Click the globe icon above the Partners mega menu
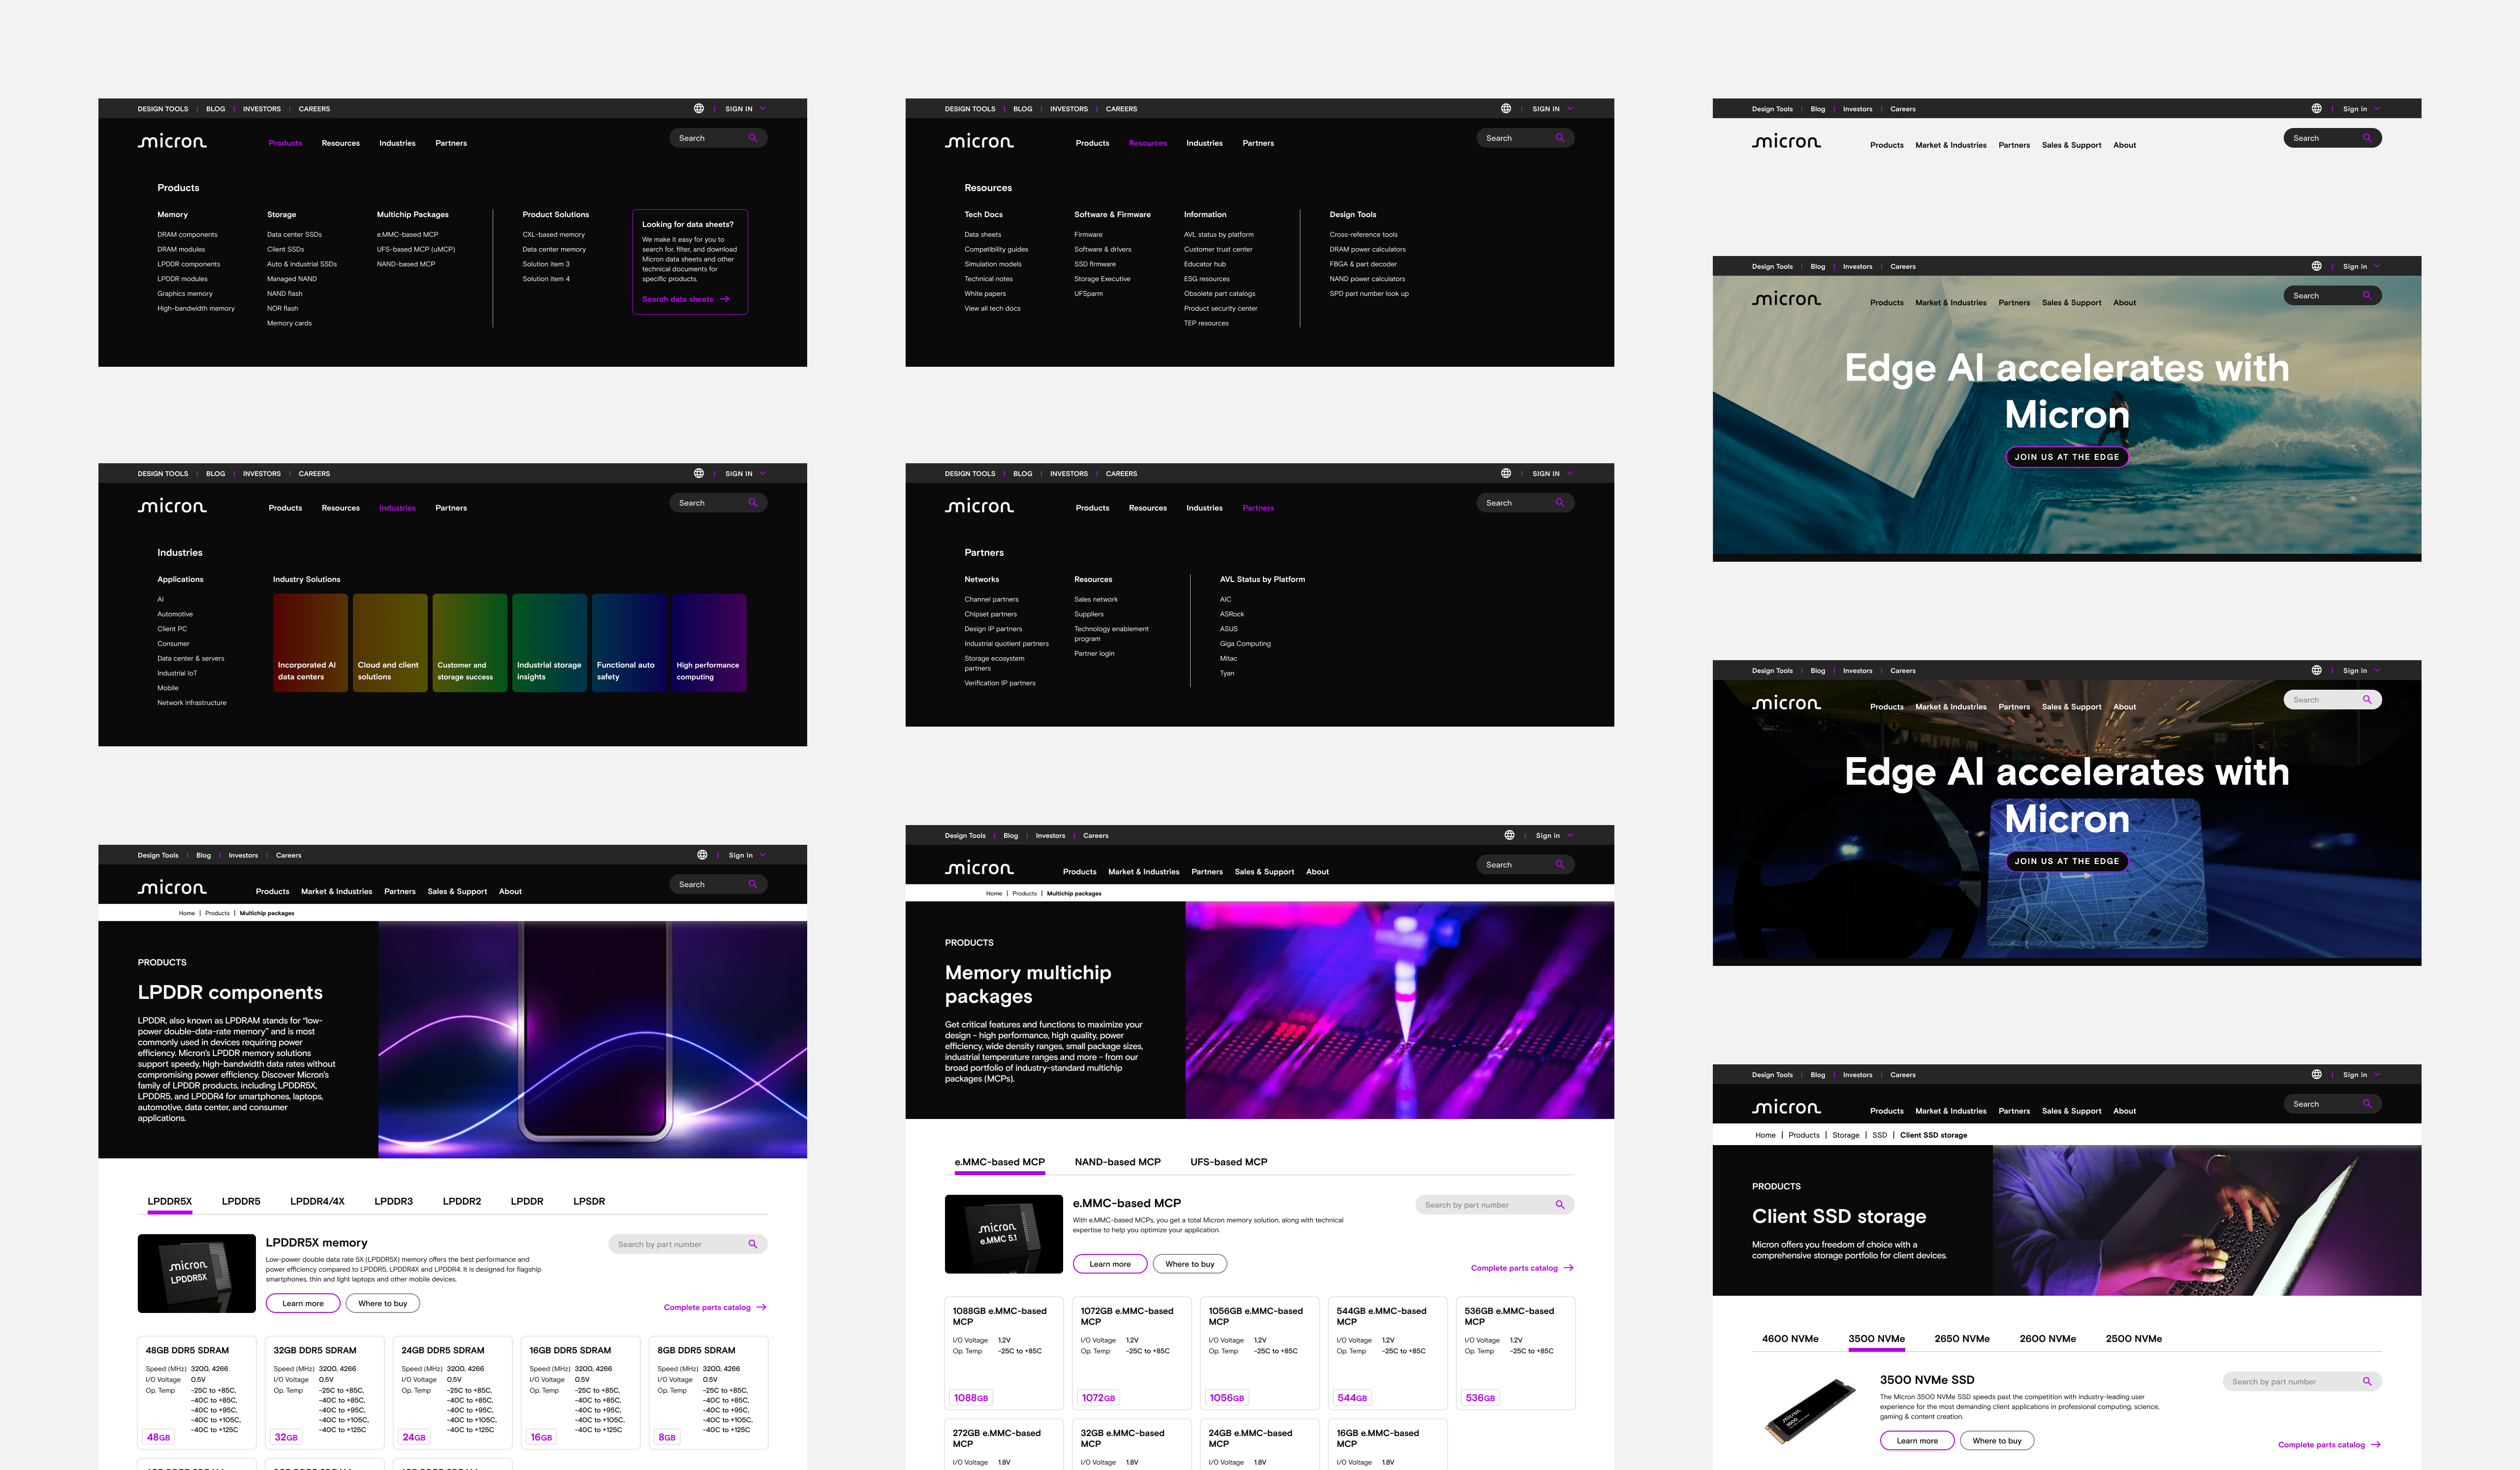 pos(1506,473)
